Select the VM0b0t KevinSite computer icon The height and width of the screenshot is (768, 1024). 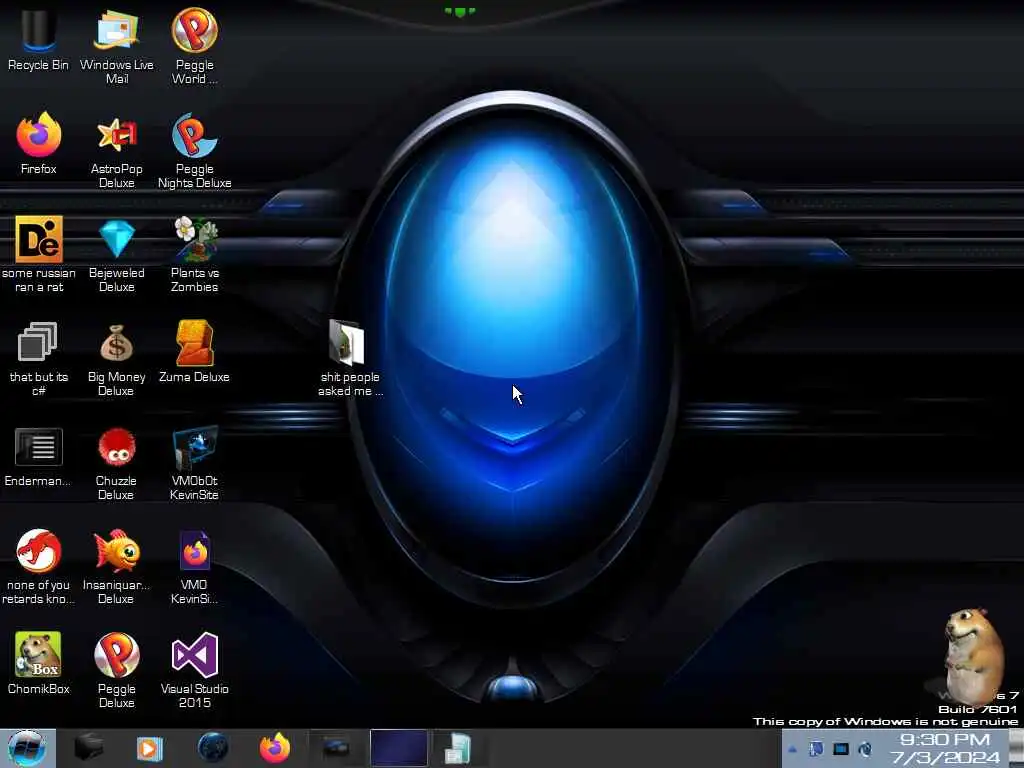pyautogui.click(x=195, y=463)
